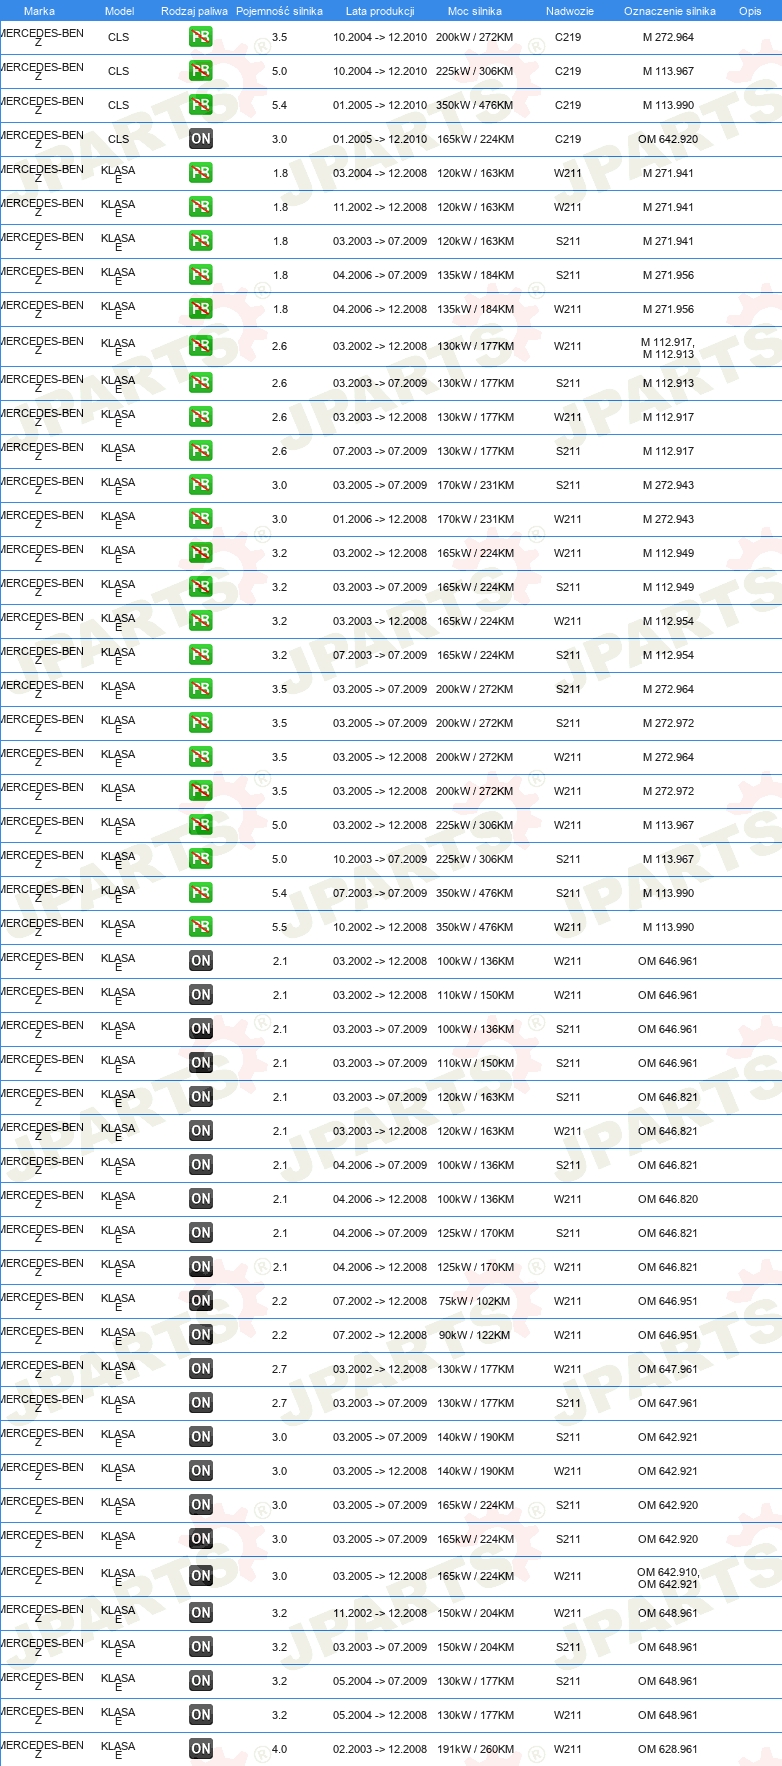Click CLS model cell in the 5.4 row
Screen dimensions: 782x1766
[x=118, y=105]
